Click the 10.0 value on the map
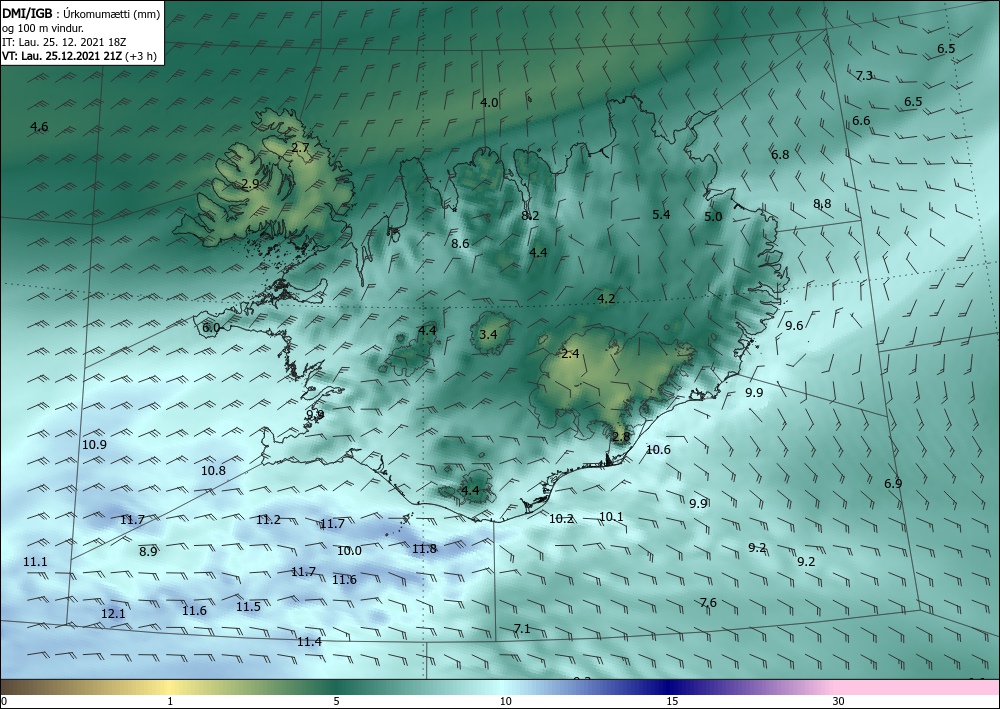This screenshot has width=1000, height=709. pyautogui.click(x=349, y=551)
